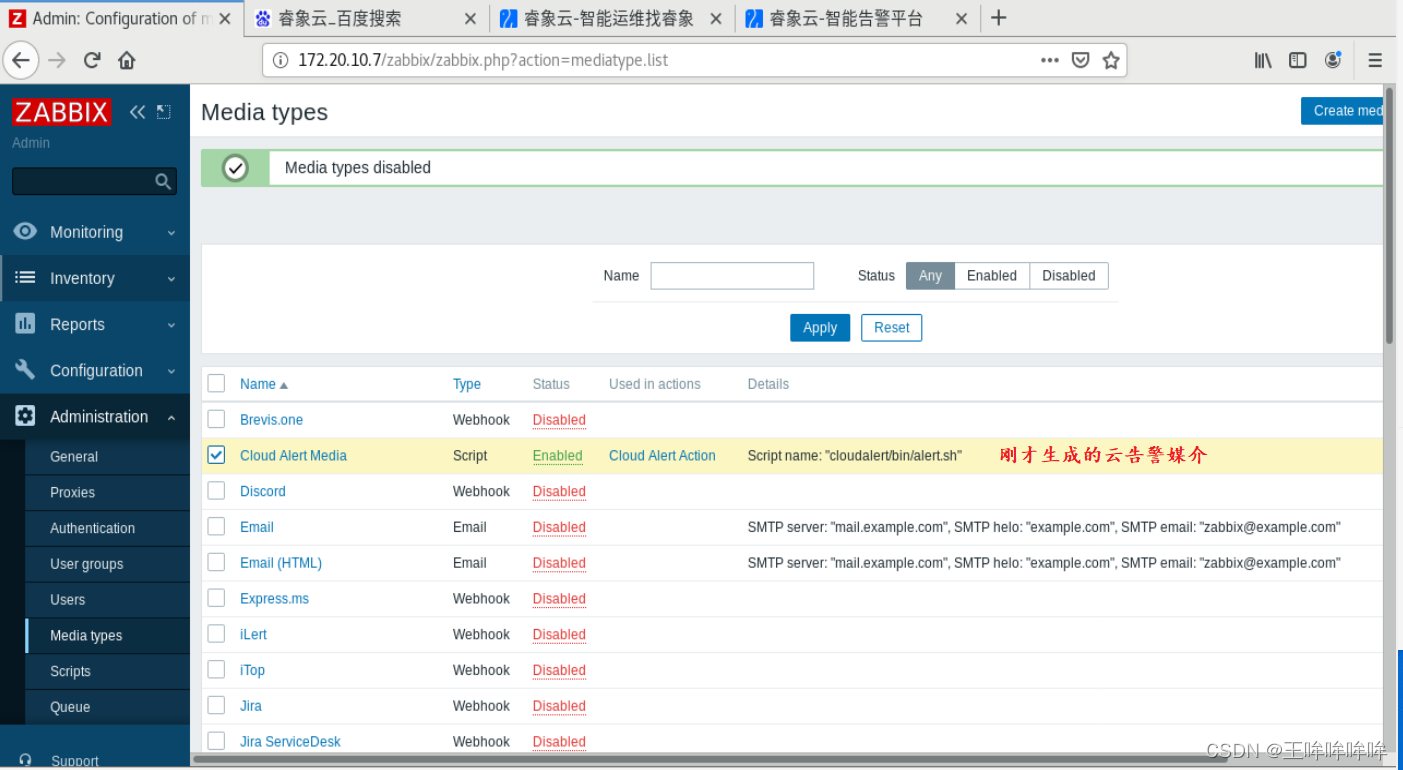The width and height of the screenshot is (1403, 770).
Task: Open the browser hamburger menu
Action: click(1375, 60)
